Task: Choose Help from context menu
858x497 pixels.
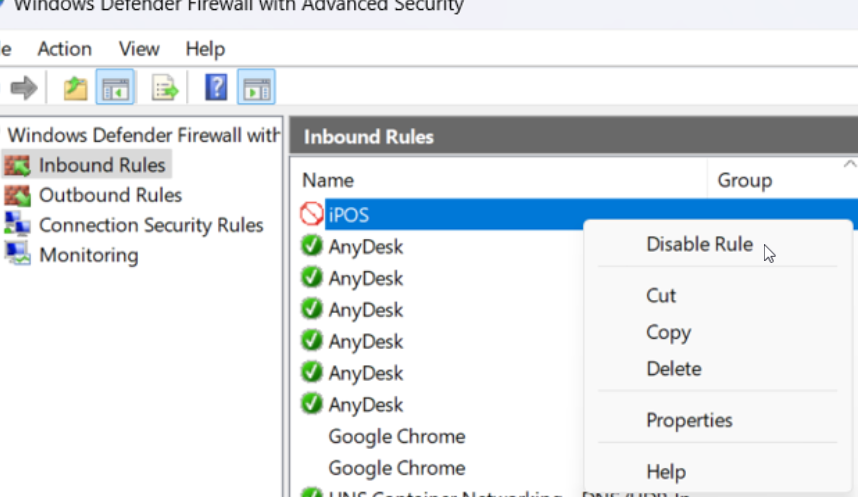Action: [x=666, y=472]
